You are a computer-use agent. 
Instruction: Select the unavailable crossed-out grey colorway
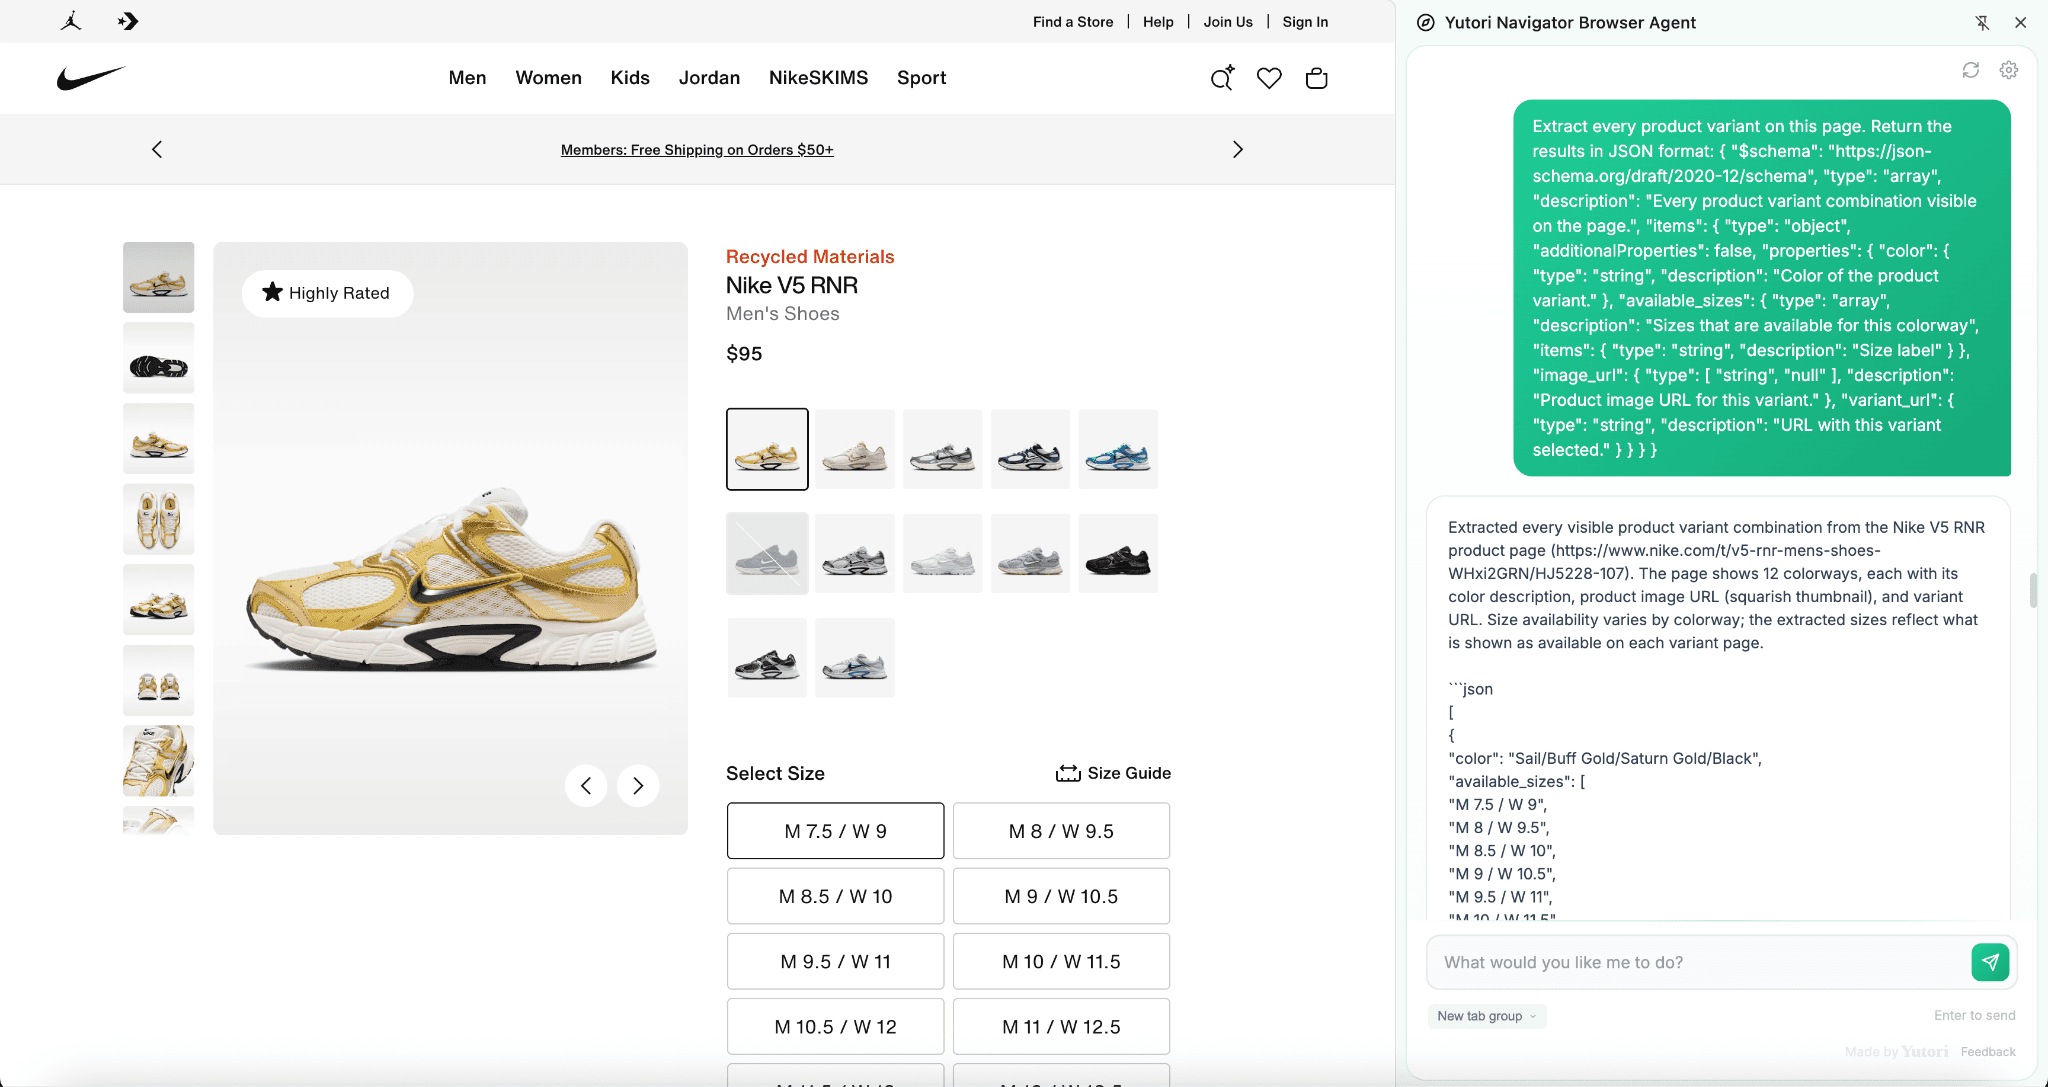click(767, 553)
